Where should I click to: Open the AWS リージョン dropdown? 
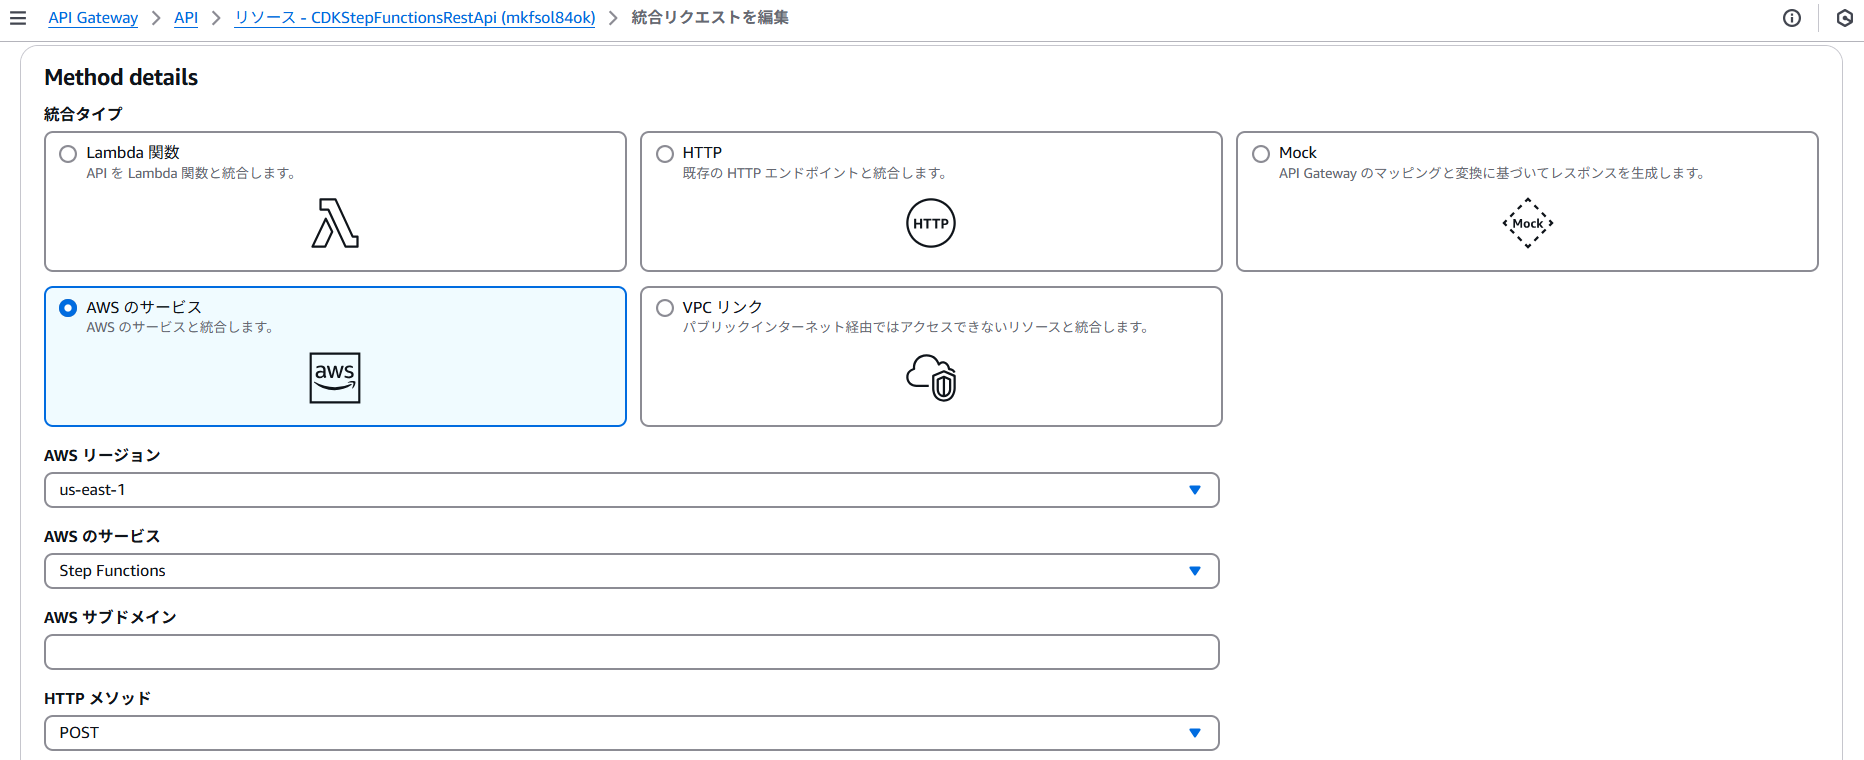pyautogui.click(x=632, y=490)
